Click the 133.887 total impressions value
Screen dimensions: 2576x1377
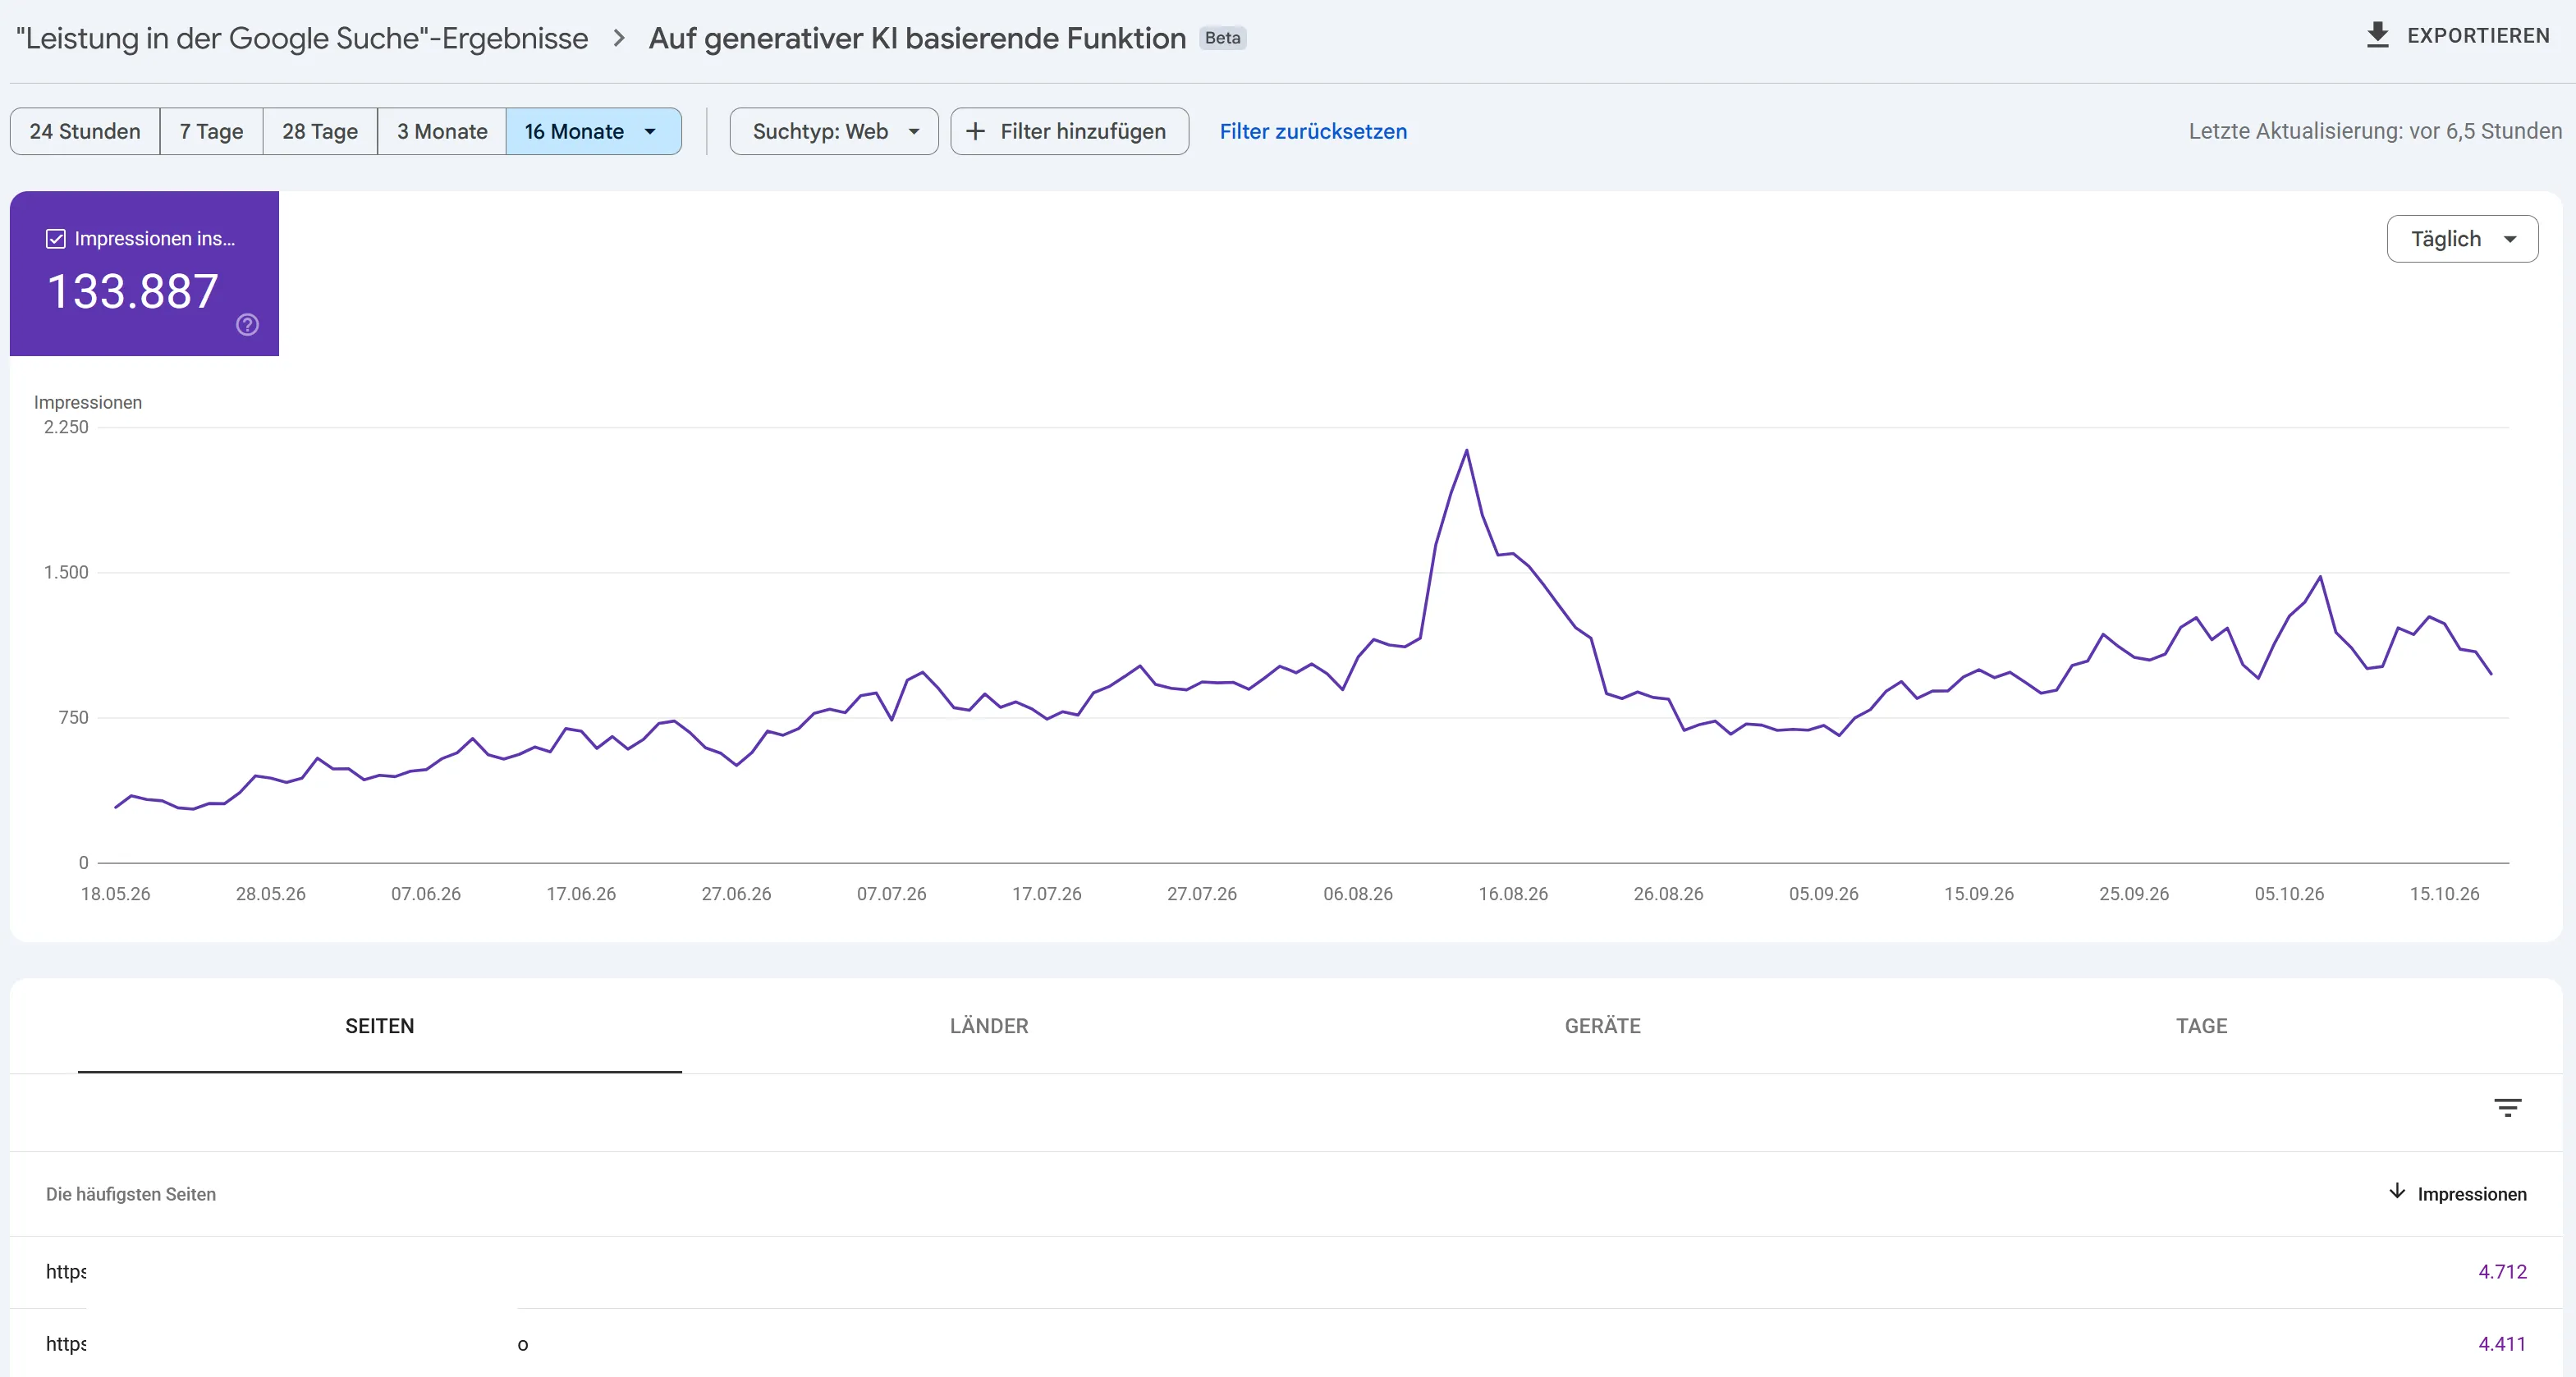click(x=133, y=292)
